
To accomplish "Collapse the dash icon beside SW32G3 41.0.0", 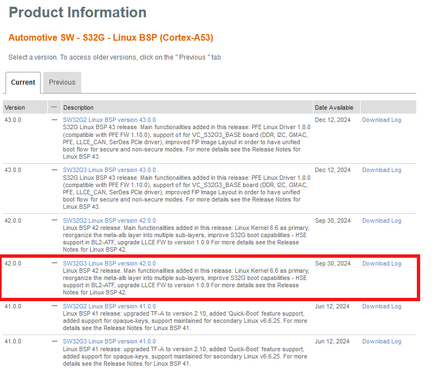I will tap(54, 341).
